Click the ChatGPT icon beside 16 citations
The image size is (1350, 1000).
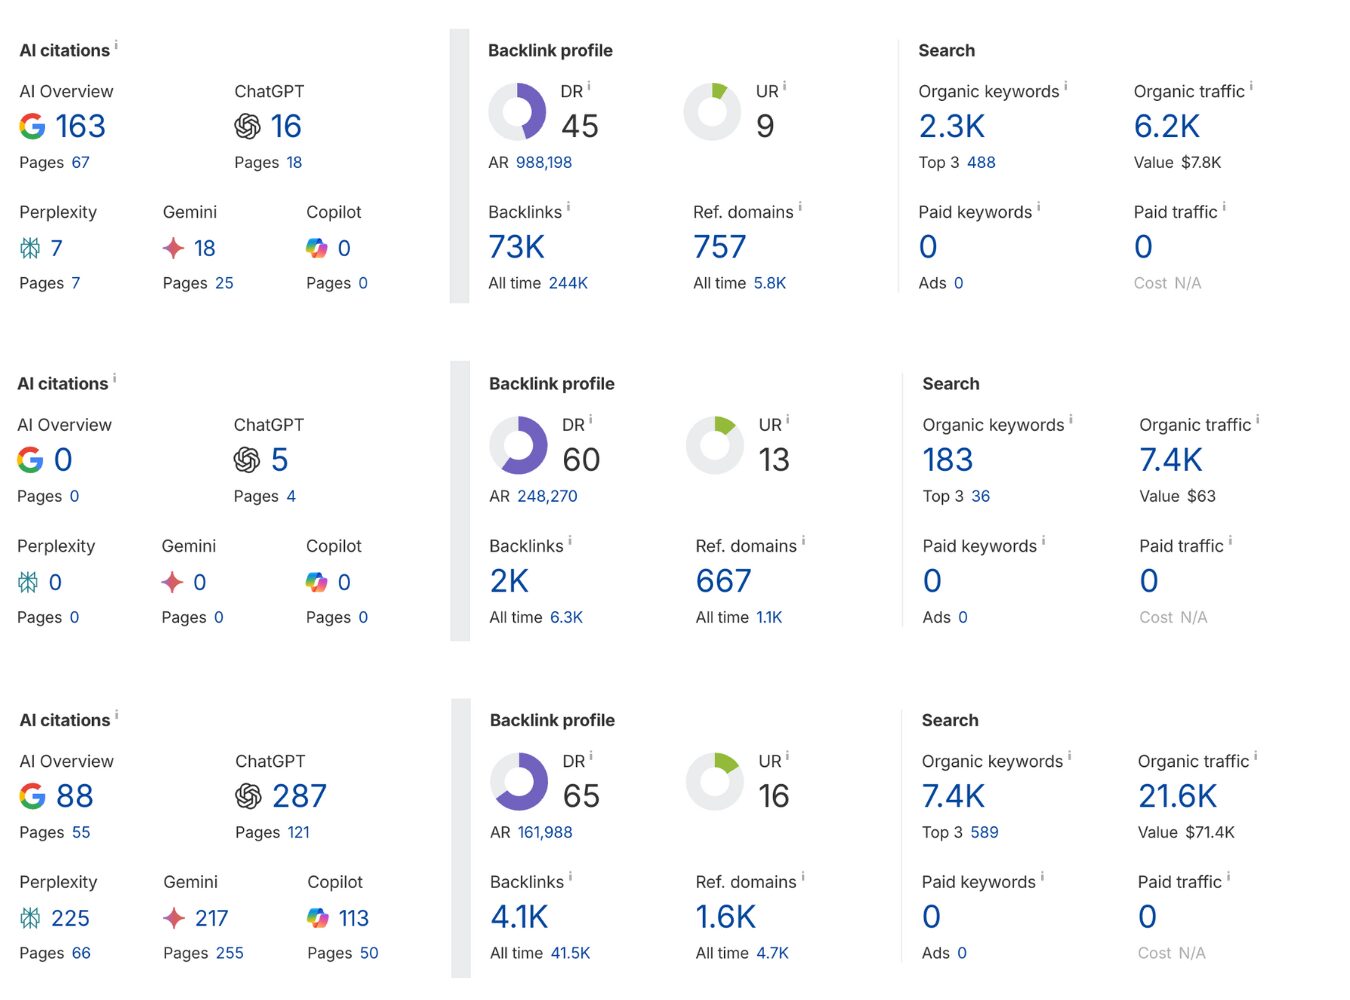click(247, 127)
